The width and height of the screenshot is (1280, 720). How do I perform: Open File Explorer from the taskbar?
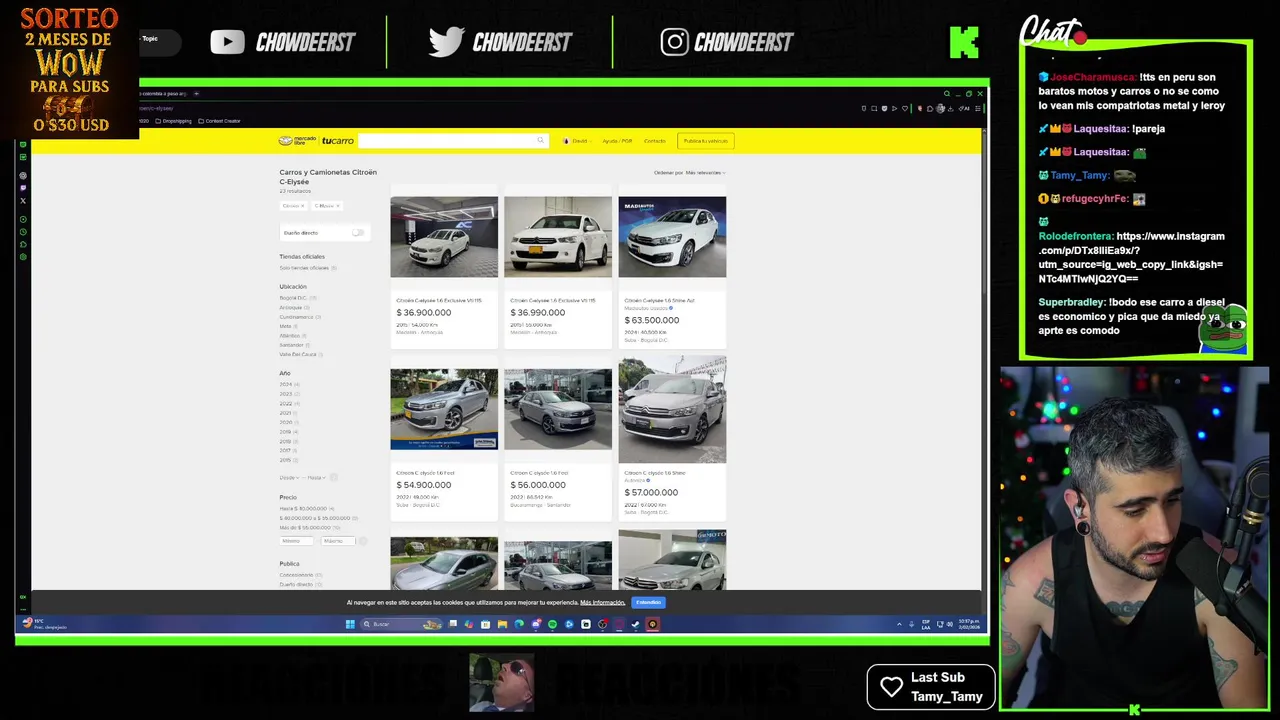pyautogui.click(x=502, y=624)
